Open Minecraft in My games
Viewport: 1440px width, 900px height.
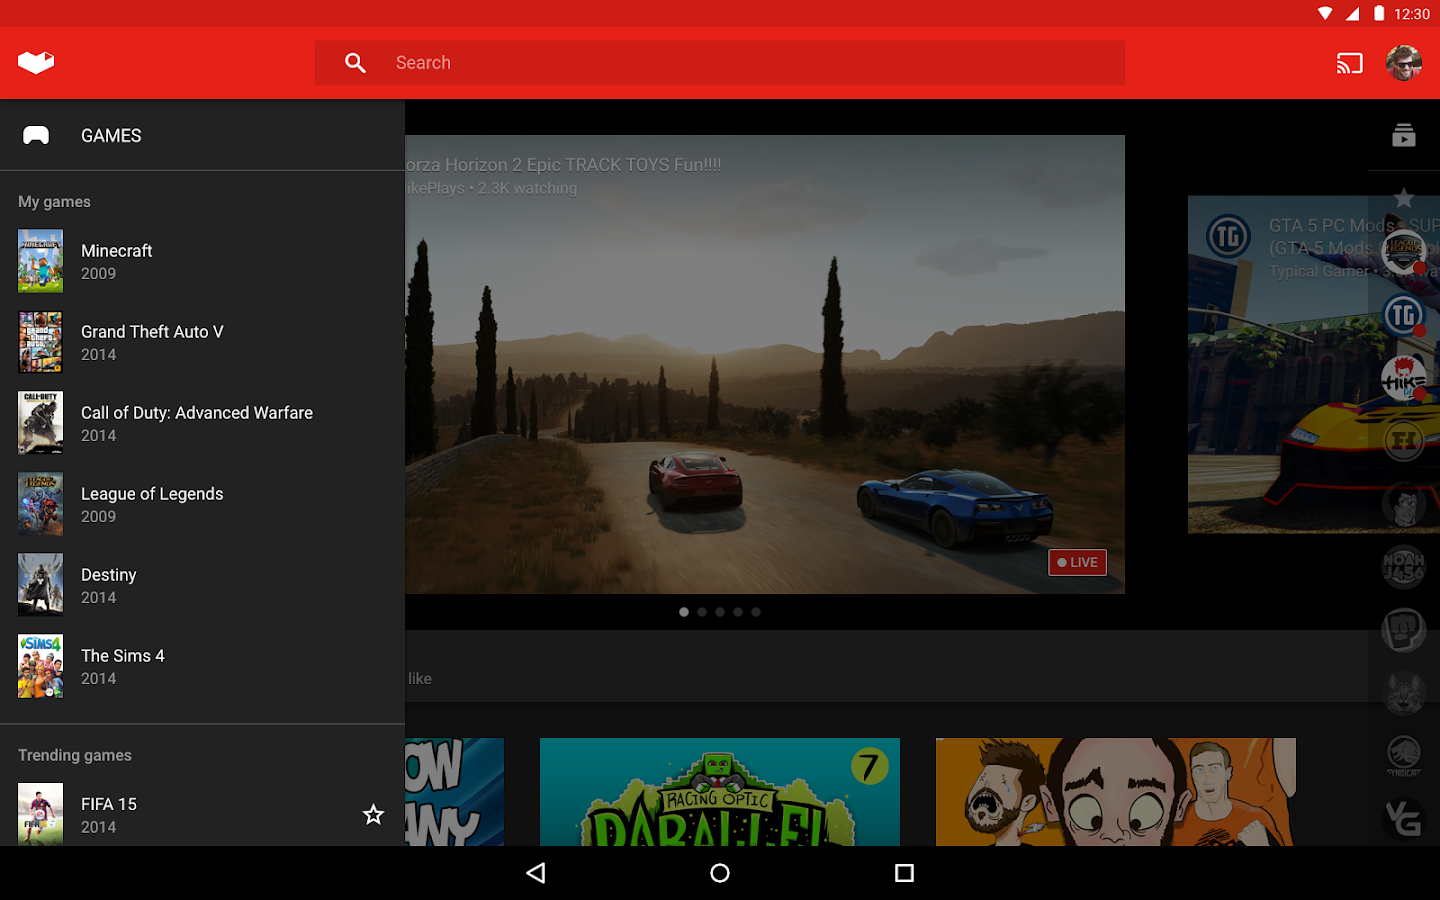(202, 261)
